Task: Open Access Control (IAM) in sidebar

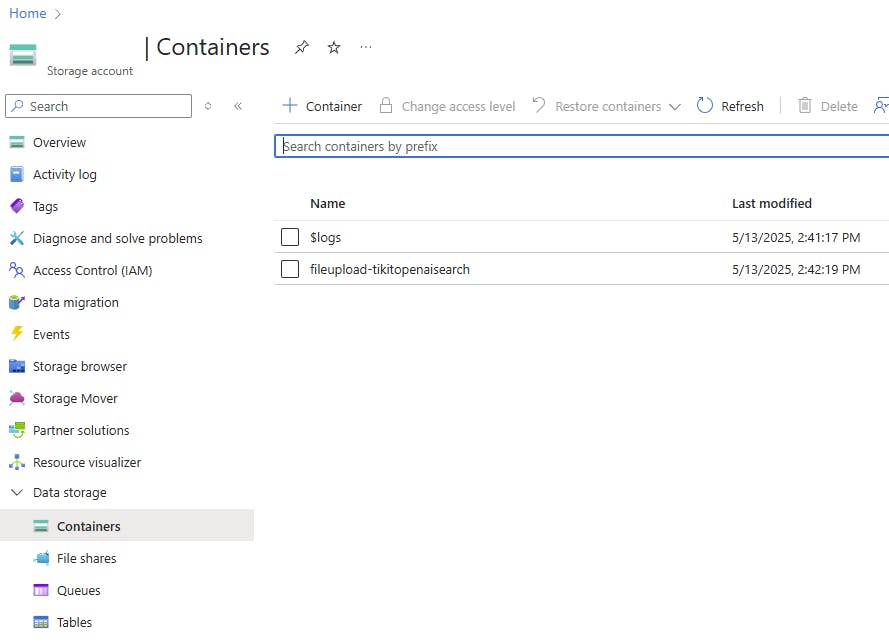Action: pos(92,270)
